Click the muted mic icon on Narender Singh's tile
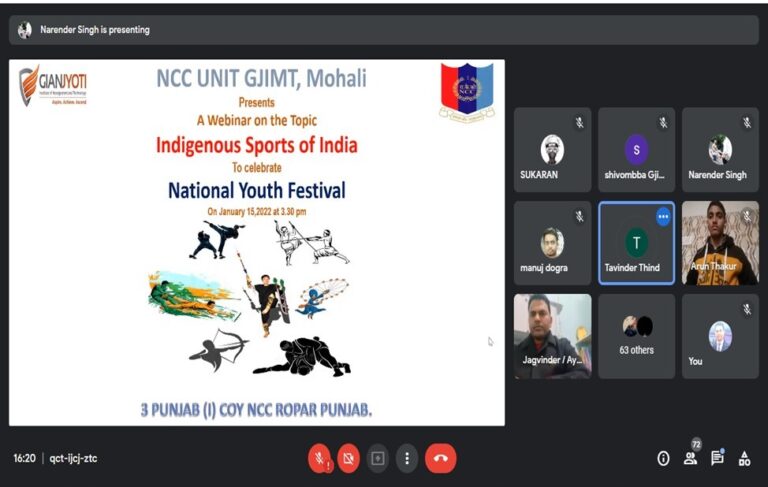Viewport: 768px width, 487px height. click(x=747, y=122)
